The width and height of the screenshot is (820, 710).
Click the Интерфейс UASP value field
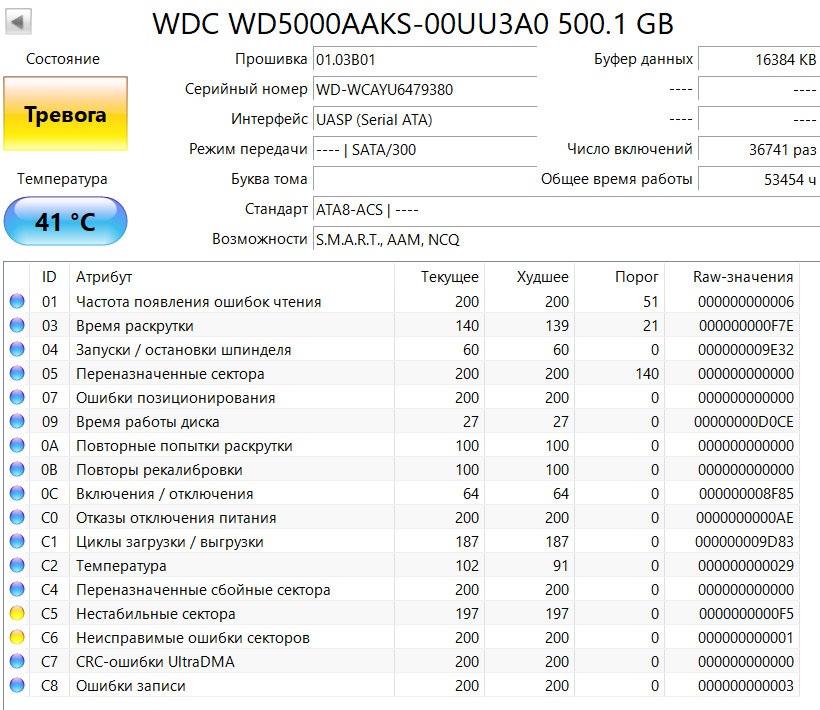coord(424,120)
